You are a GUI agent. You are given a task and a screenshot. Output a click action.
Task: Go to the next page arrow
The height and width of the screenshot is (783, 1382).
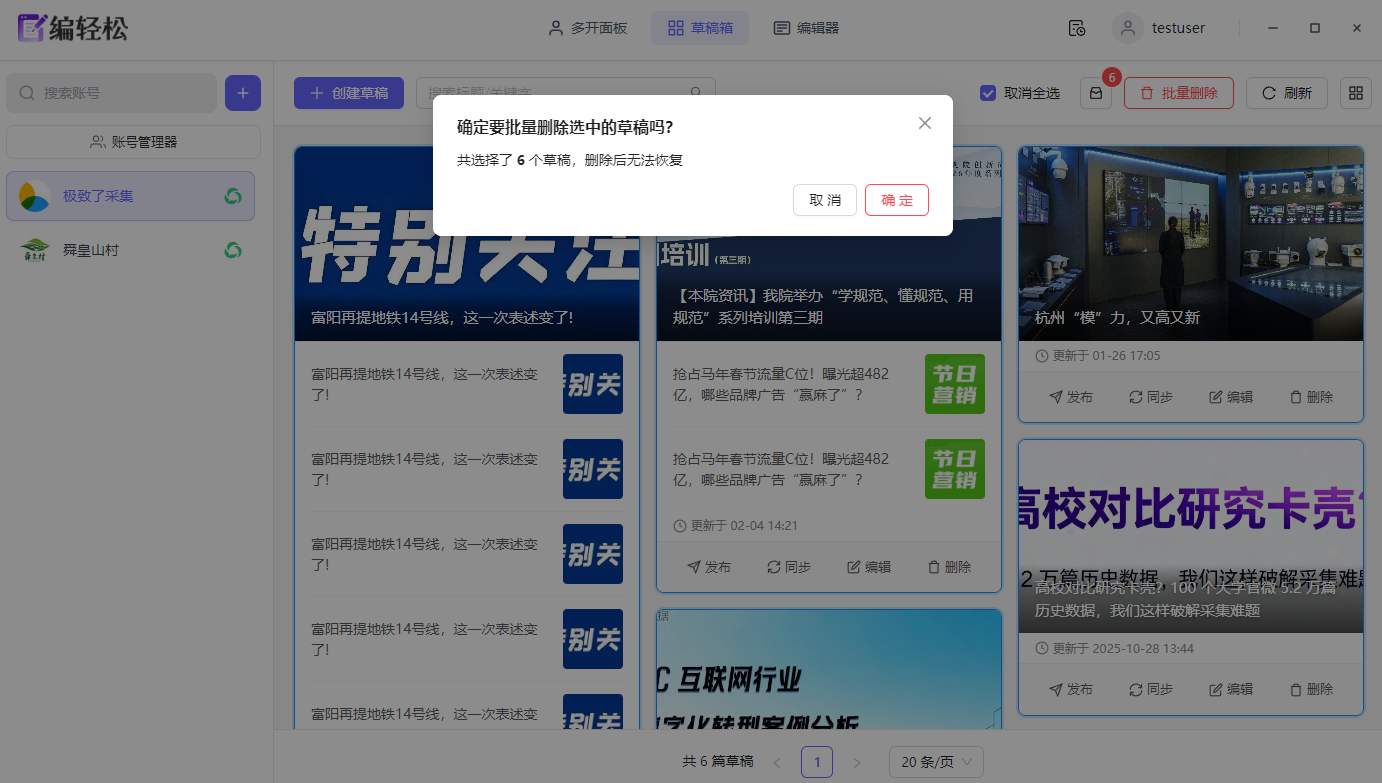[856, 762]
